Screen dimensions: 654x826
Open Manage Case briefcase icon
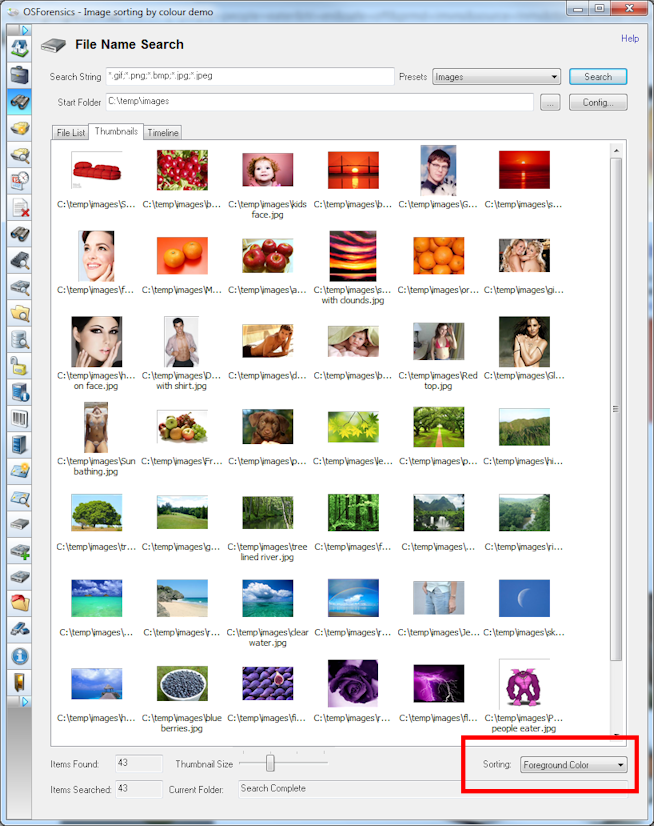19,74
